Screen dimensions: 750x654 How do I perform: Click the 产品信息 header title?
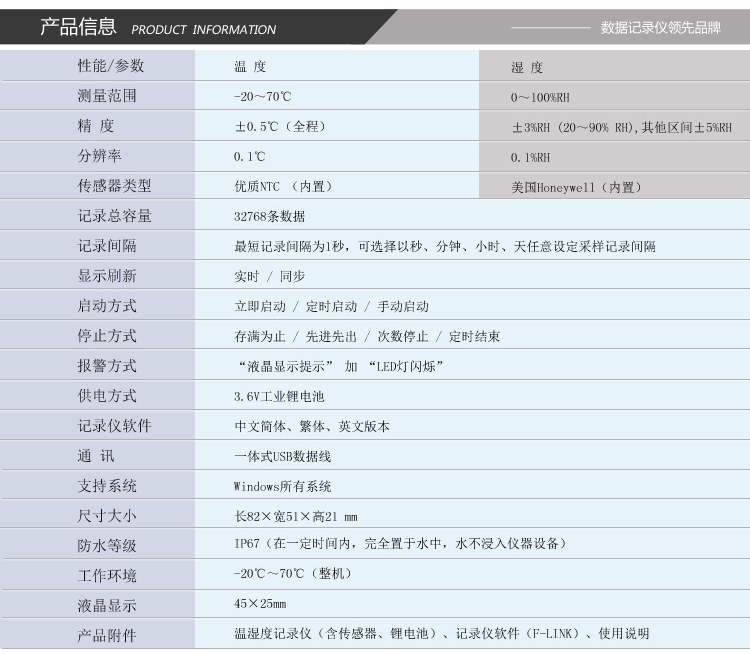tap(78, 27)
